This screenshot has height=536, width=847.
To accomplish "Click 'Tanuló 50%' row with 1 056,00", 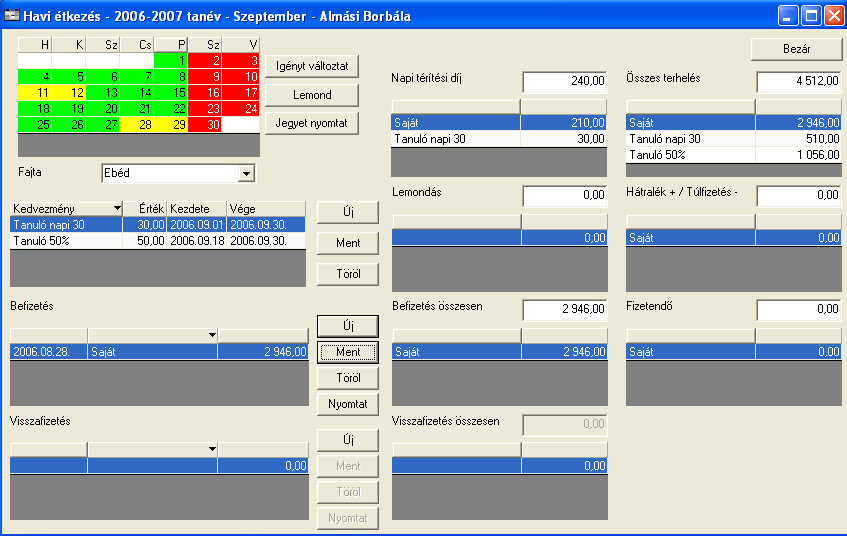I will pyautogui.click(x=734, y=155).
